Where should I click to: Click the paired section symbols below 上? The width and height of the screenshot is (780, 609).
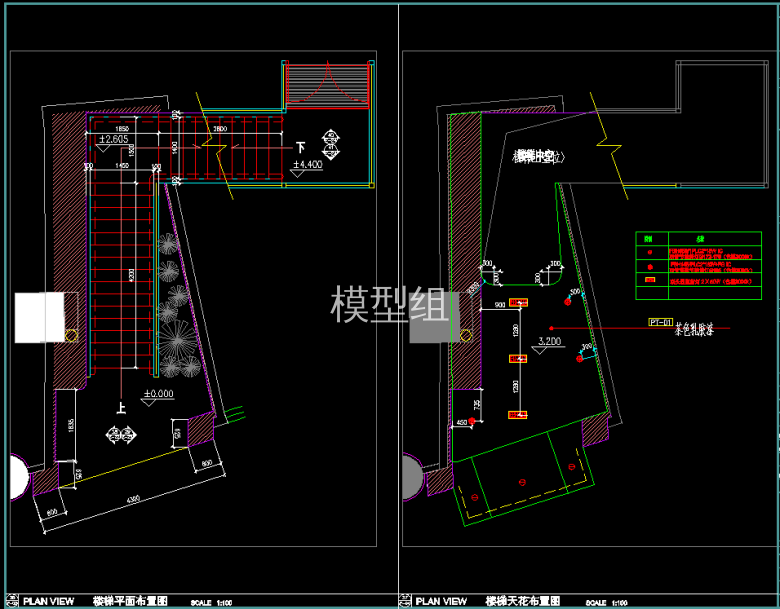(x=122, y=433)
